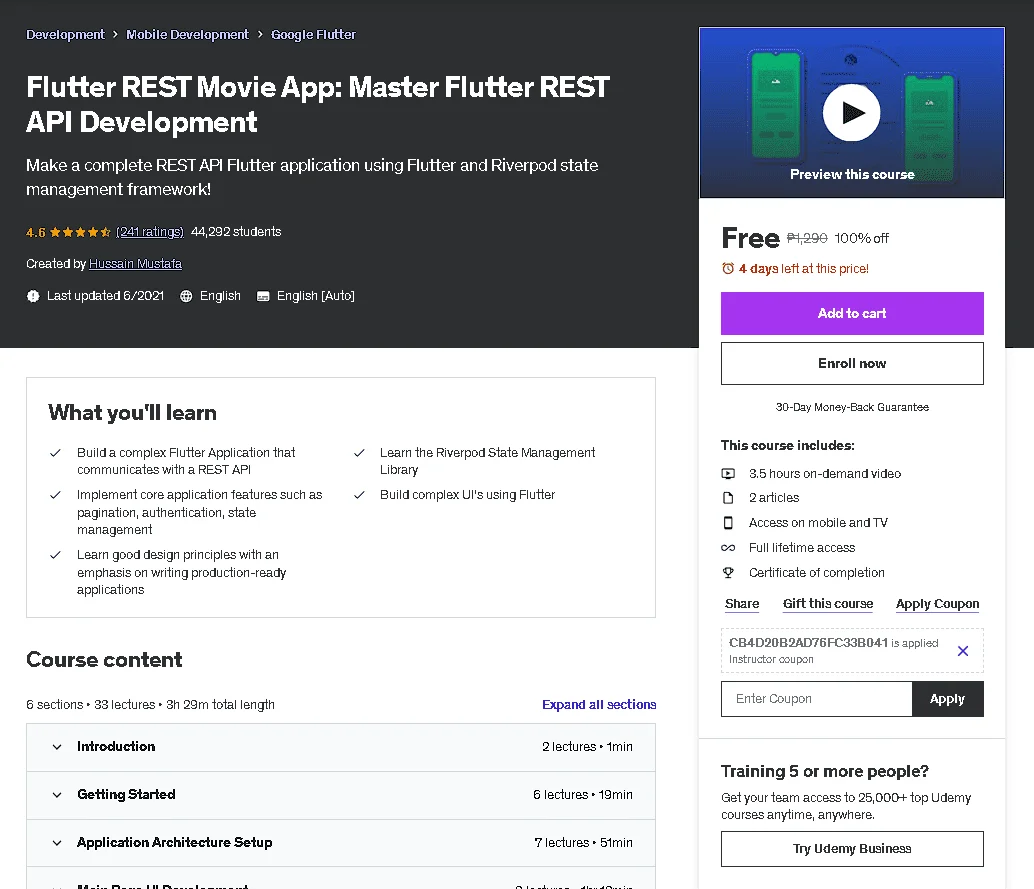Click the infinity lifetime access icon

[728, 548]
